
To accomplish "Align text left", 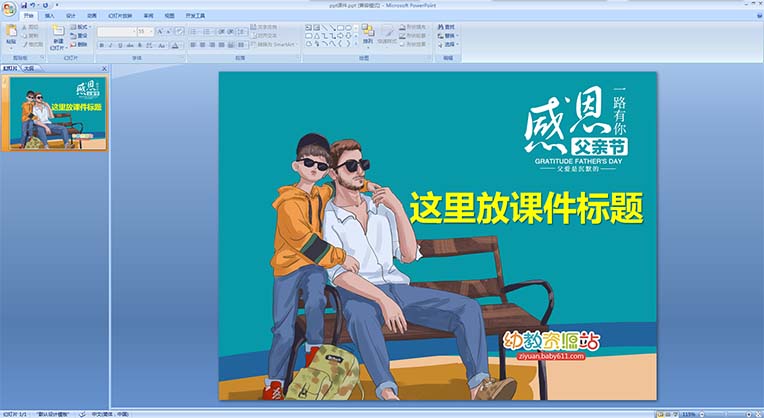I will [x=192, y=44].
